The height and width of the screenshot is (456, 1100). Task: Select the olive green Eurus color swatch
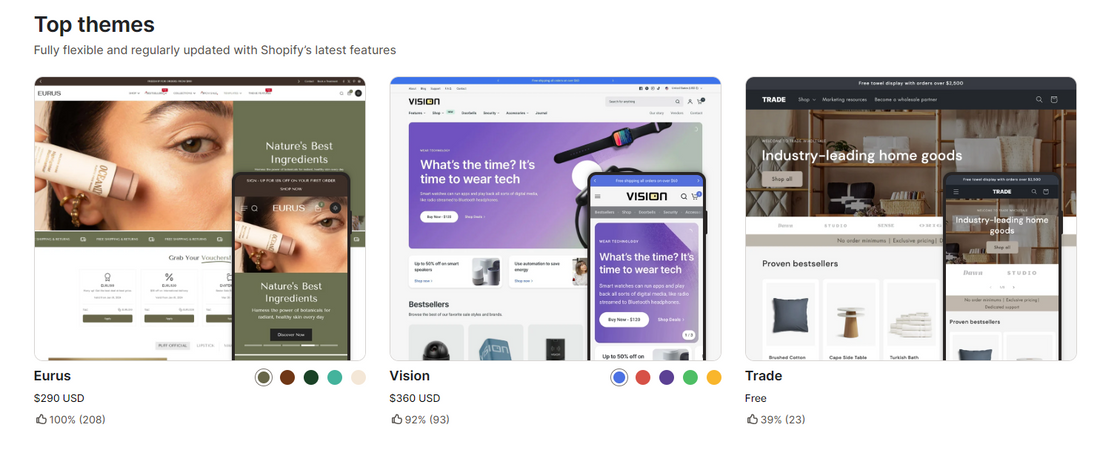pyautogui.click(x=264, y=377)
